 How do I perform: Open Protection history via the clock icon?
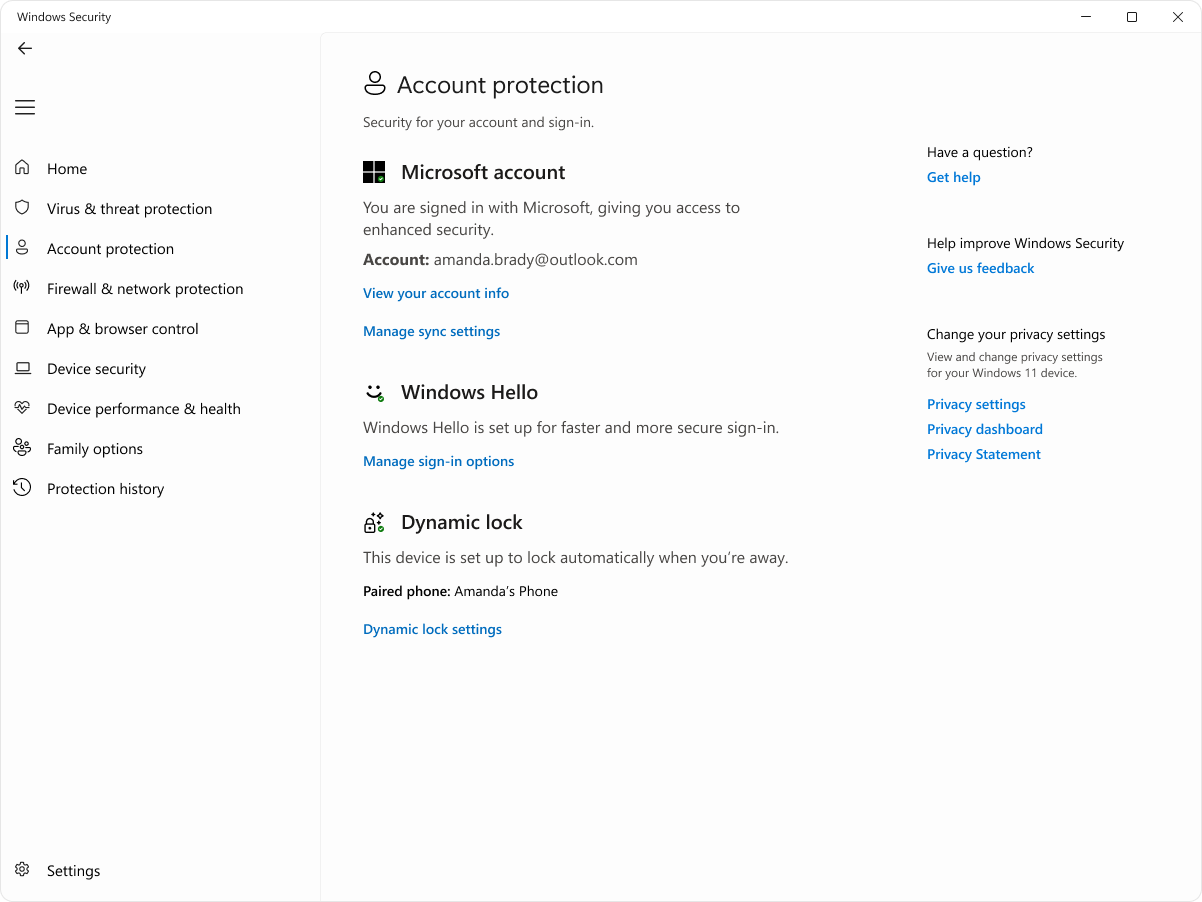click(x=22, y=488)
